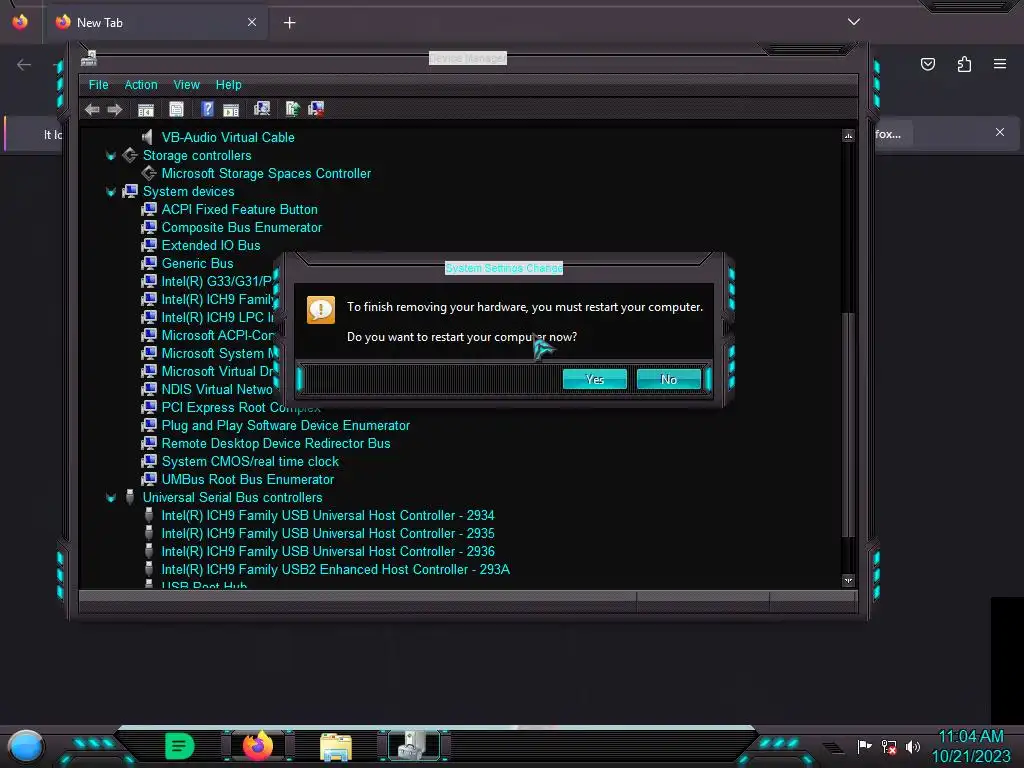Viewport: 1024px width, 768px height.
Task: Click the device list vertical scrollbar thumb
Action: point(848,424)
